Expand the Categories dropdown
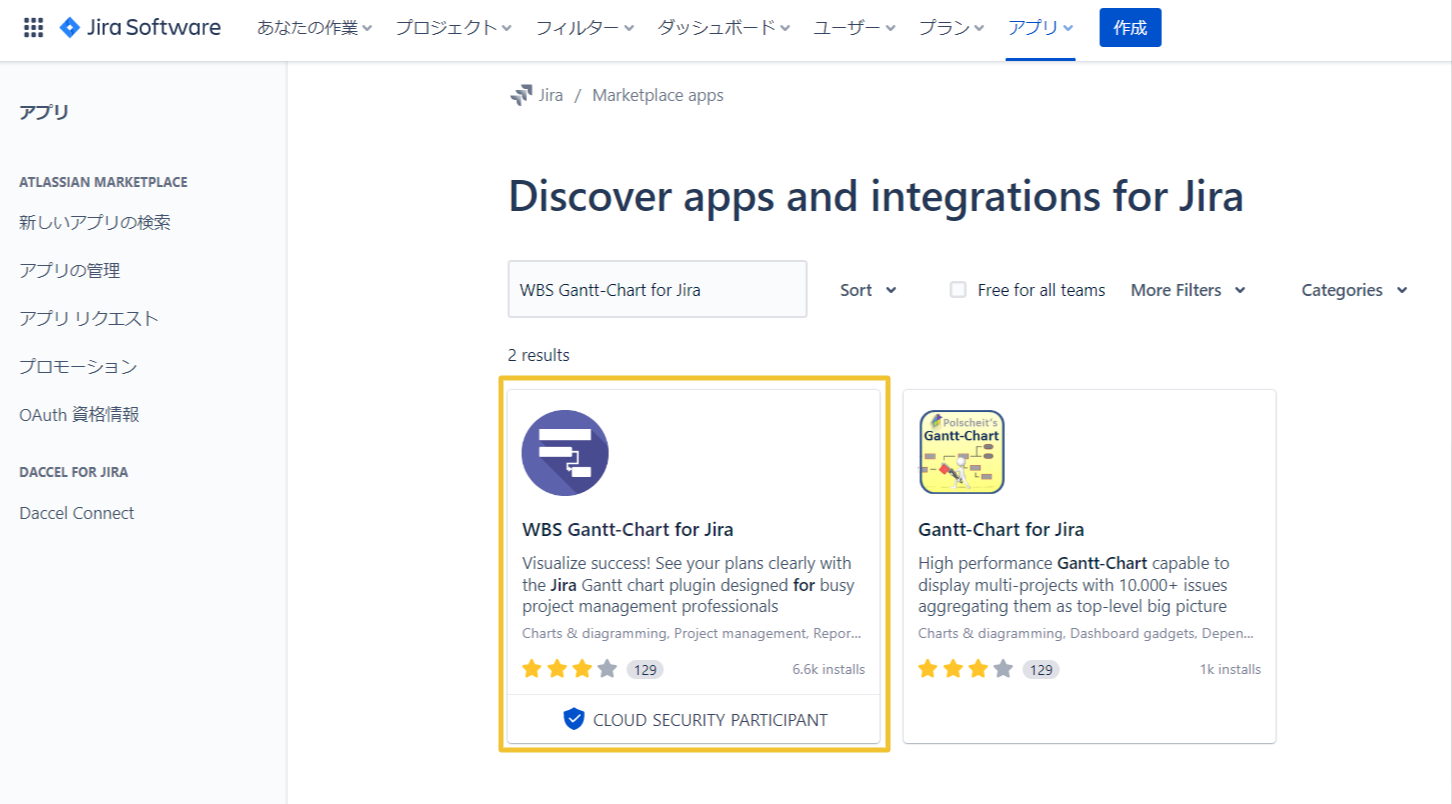This screenshot has height=804, width=1452. click(x=1354, y=290)
